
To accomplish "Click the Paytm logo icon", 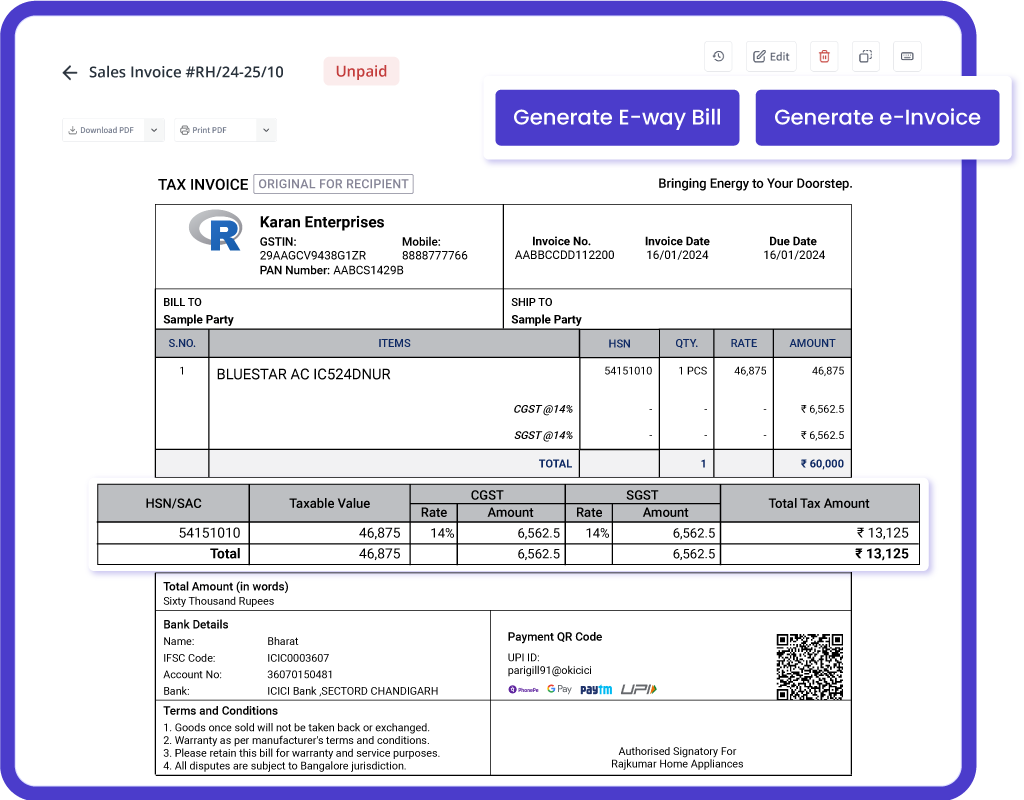I will 596,690.
